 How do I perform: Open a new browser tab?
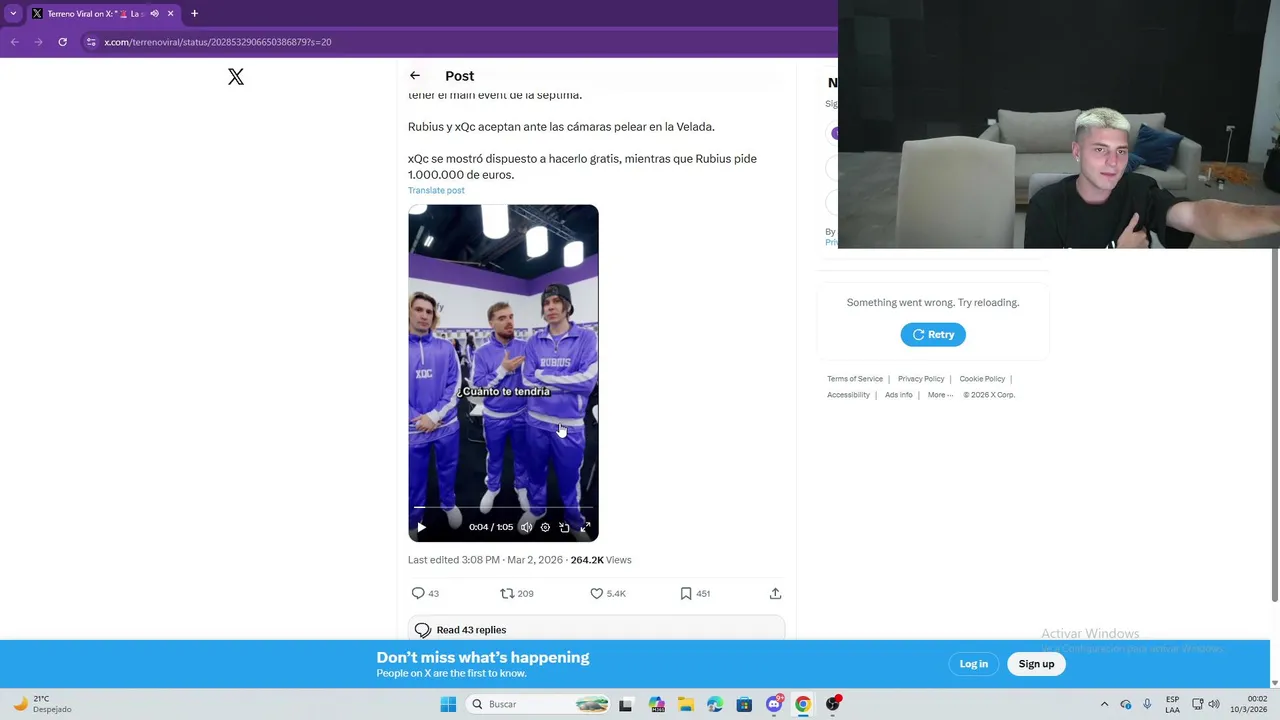[194, 14]
